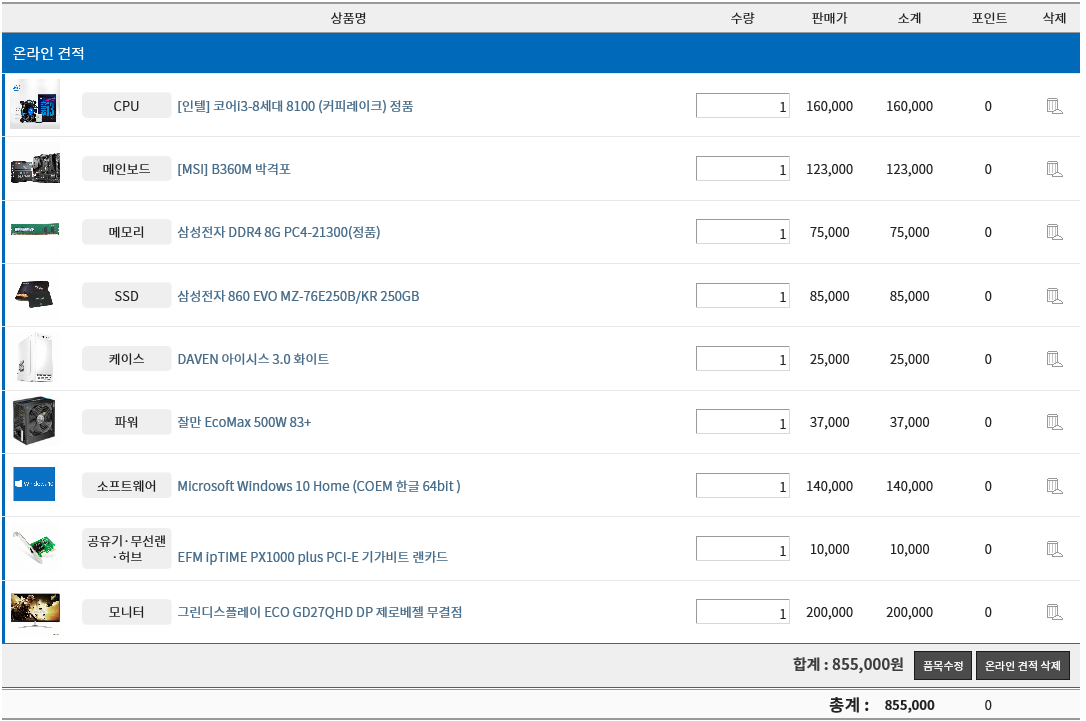The image size is (1086, 721).
Task: Click the 온라인 견적 삭제 button
Action: [1022, 666]
